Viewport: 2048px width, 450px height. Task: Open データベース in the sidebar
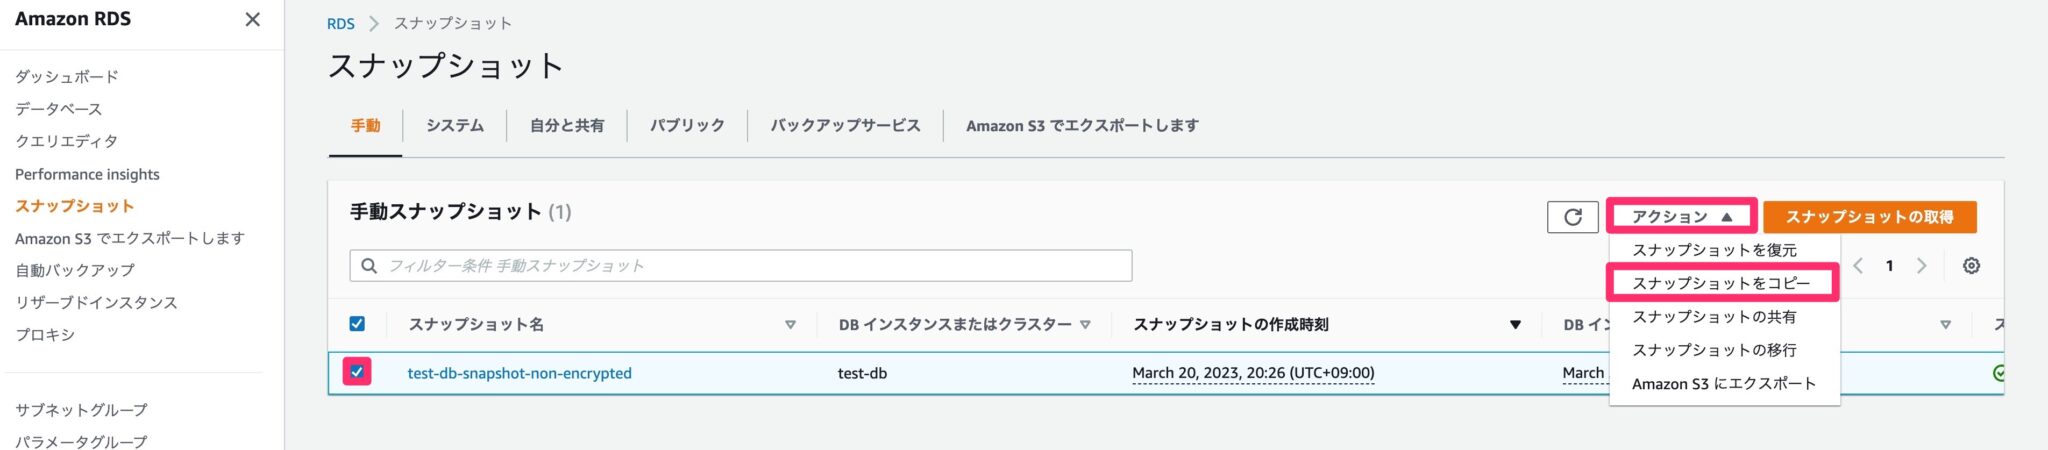(58, 109)
